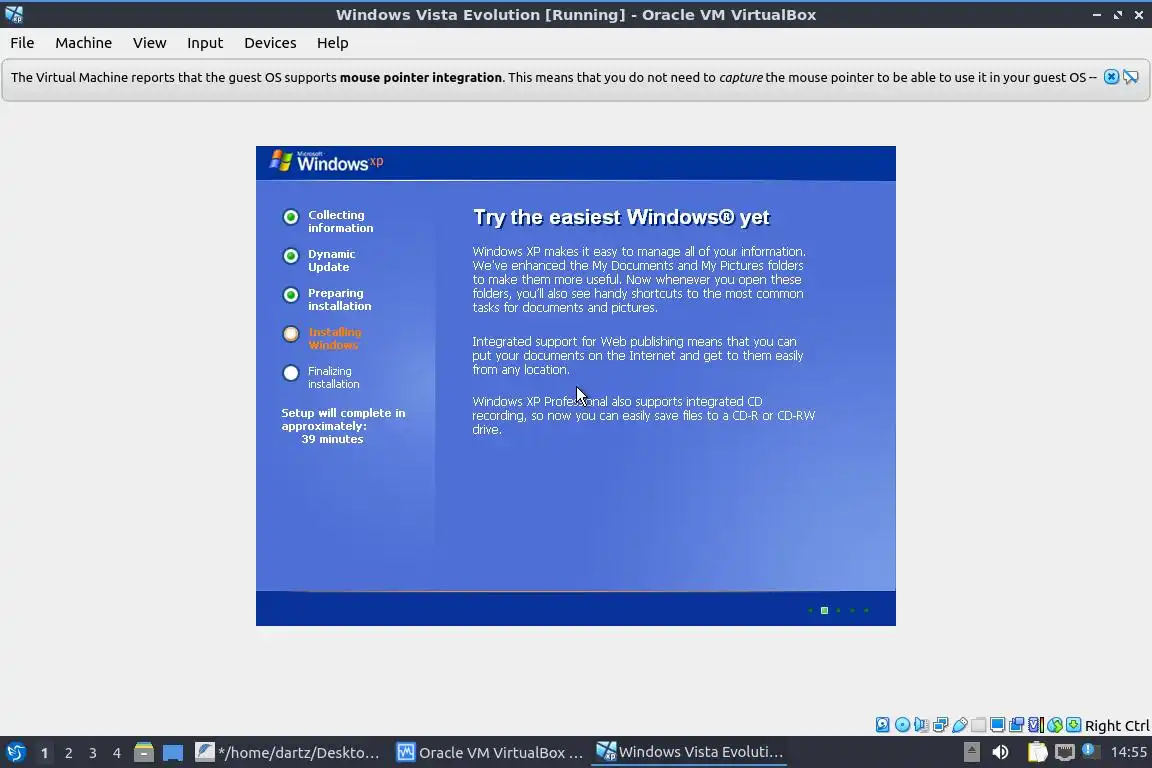Click the 14:55 clock
The height and width of the screenshot is (768, 1152).
coord(1128,752)
